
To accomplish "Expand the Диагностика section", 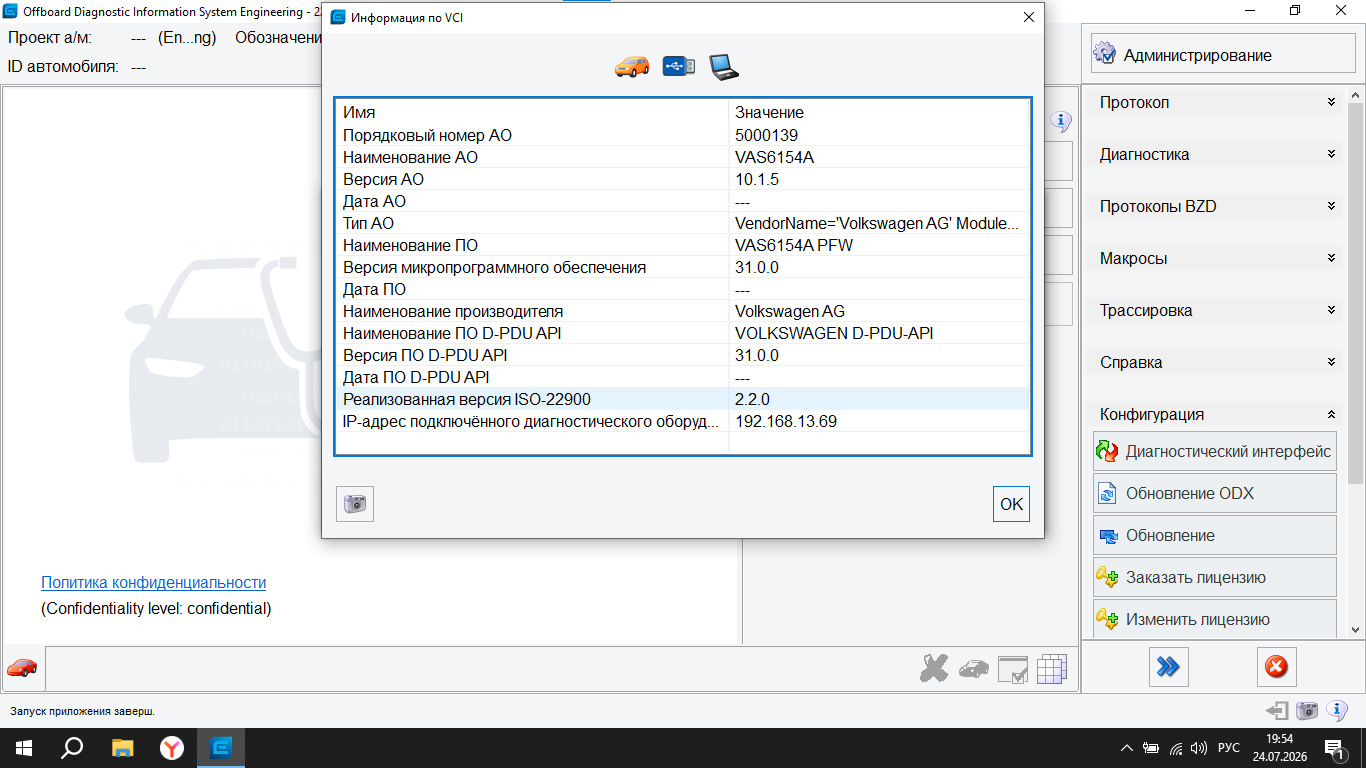I will [1218, 154].
